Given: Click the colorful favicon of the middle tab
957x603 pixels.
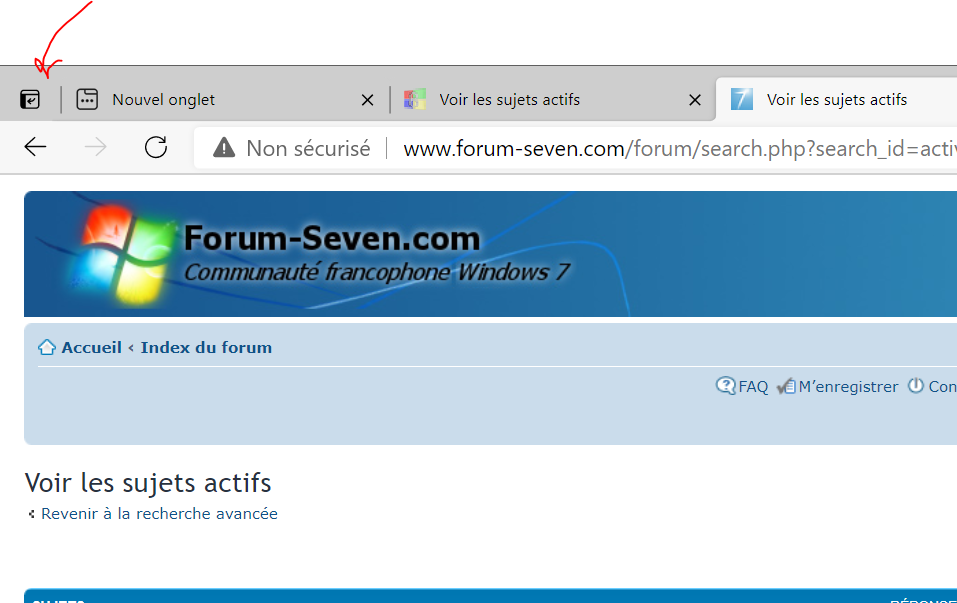Looking at the screenshot, I should coord(414,99).
